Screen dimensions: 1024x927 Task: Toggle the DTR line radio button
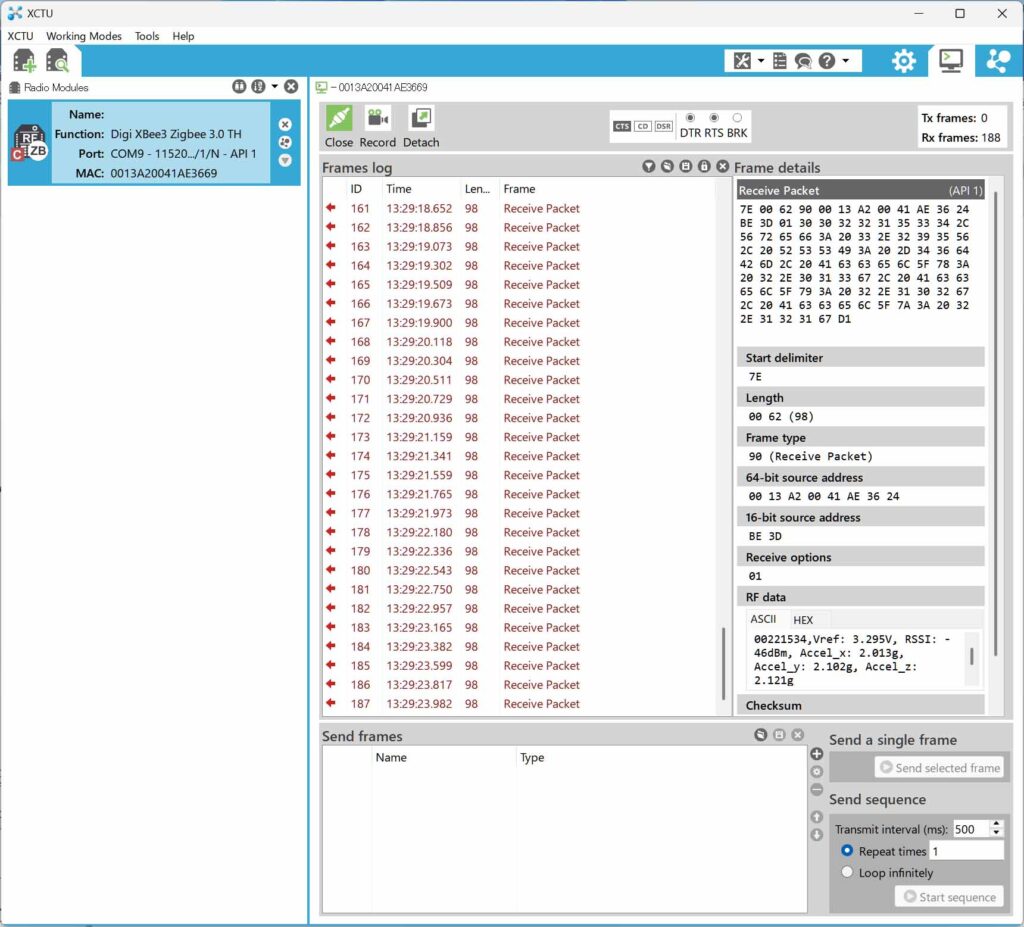[x=690, y=118]
